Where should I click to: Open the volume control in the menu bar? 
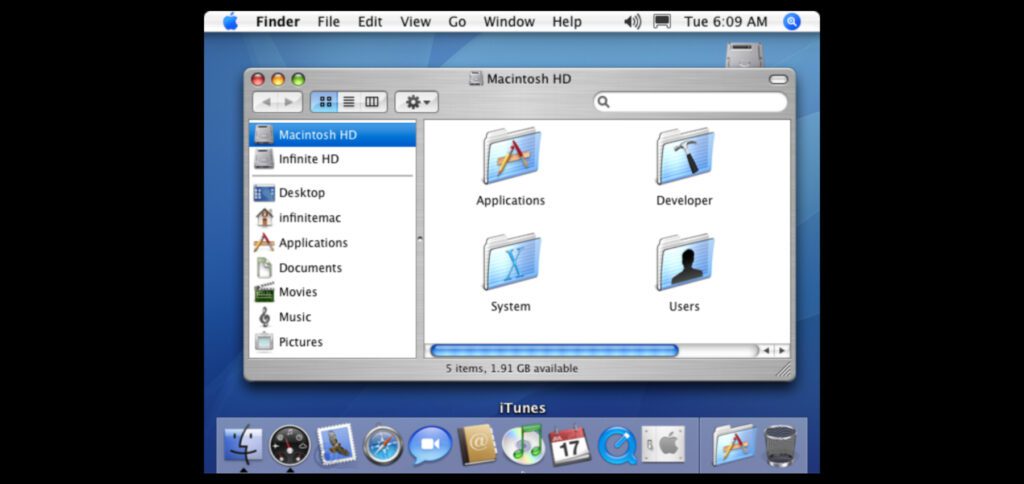[632, 21]
